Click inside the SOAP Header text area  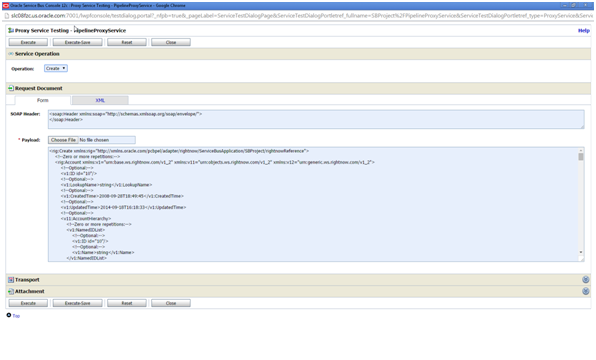click(316, 119)
